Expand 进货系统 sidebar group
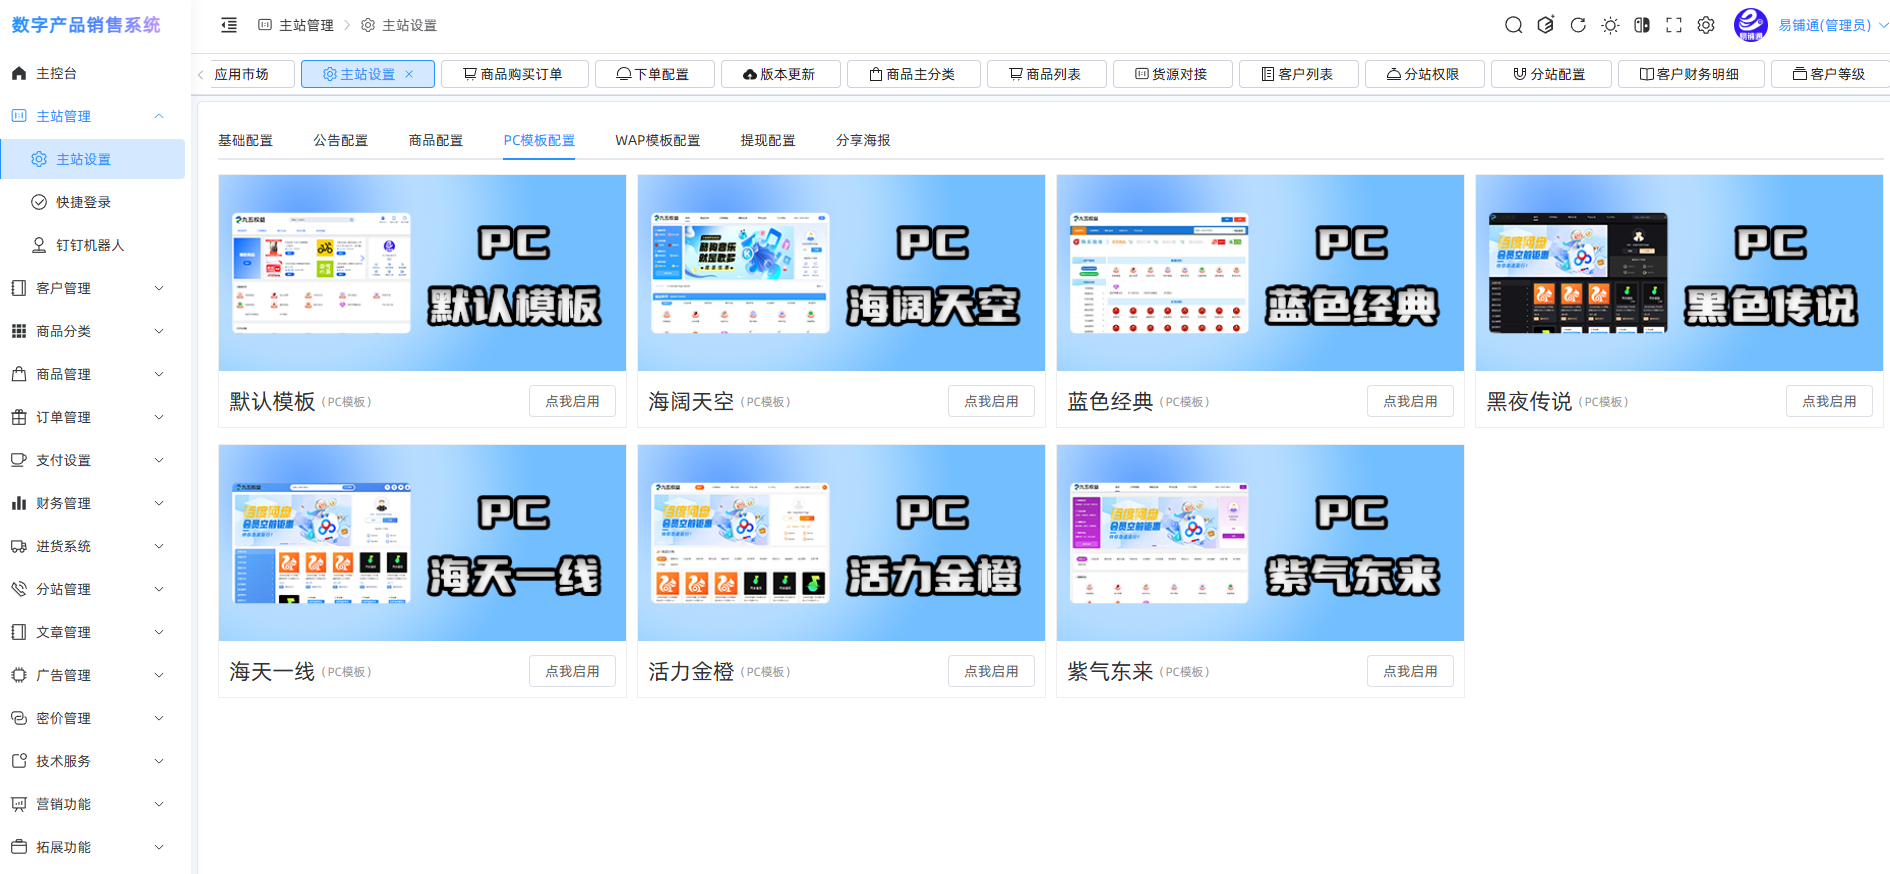The image size is (1890, 874). pyautogui.click(x=92, y=546)
